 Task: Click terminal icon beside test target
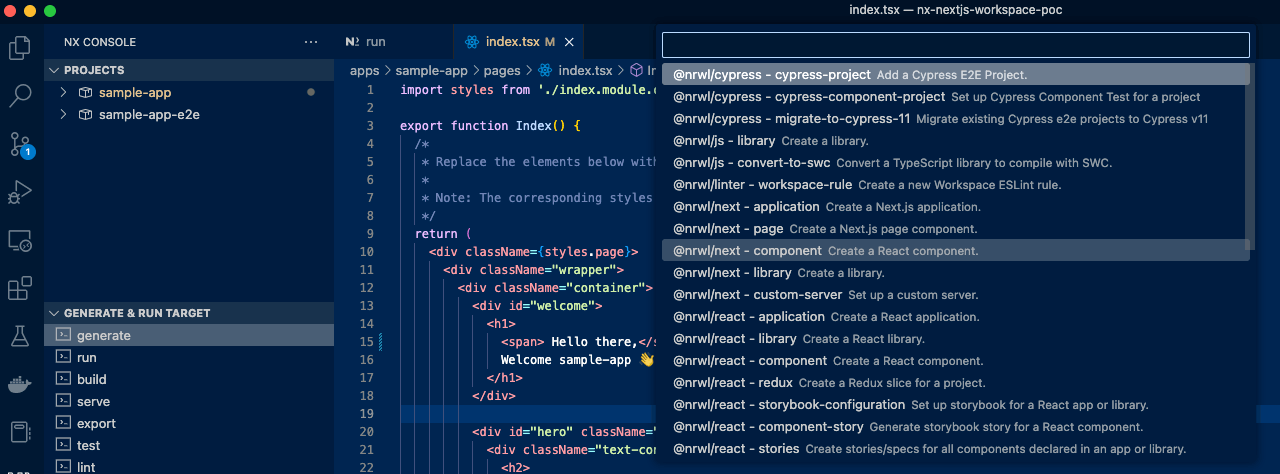pyautogui.click(x=63, y=446)
